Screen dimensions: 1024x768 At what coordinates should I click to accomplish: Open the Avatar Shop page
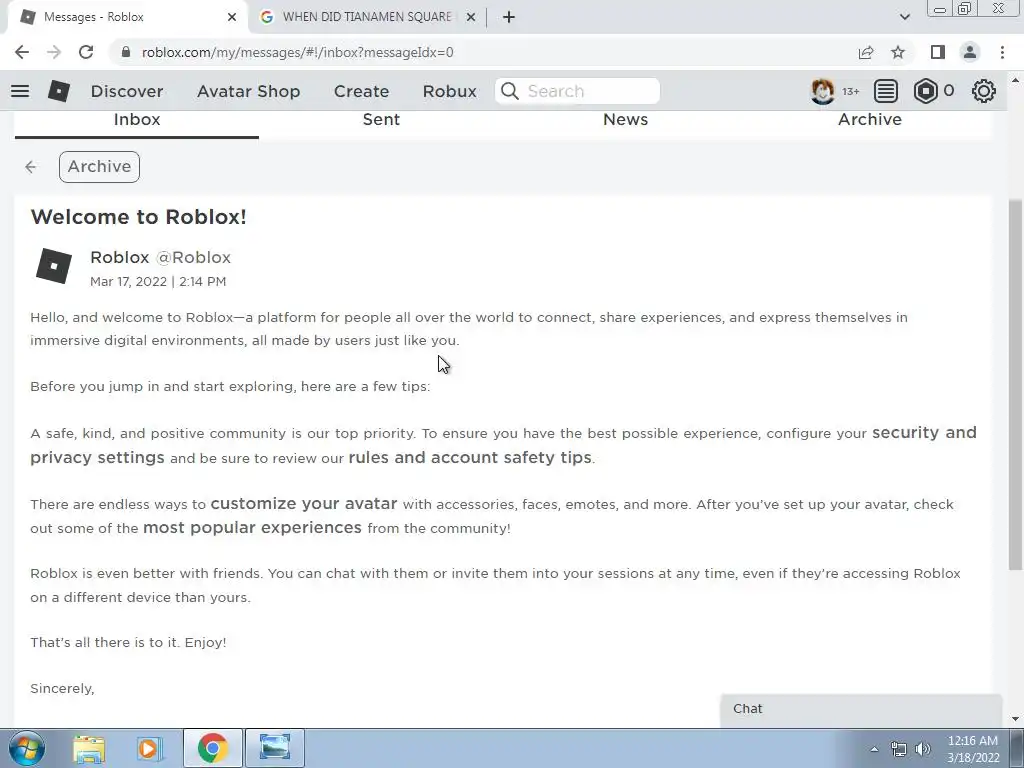(248, 91)
